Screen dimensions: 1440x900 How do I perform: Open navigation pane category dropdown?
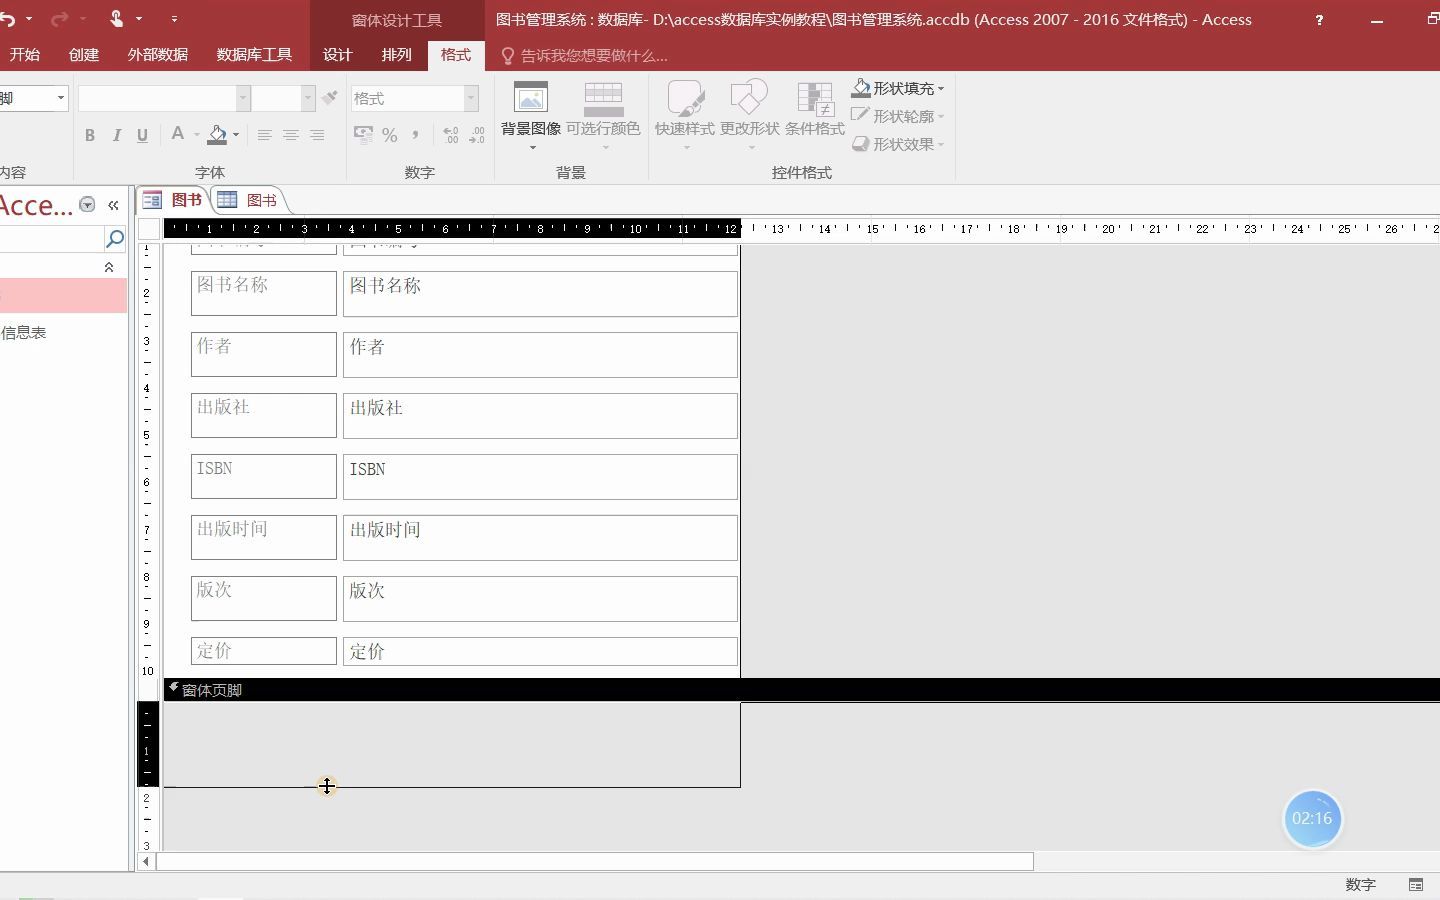[87, 205]
